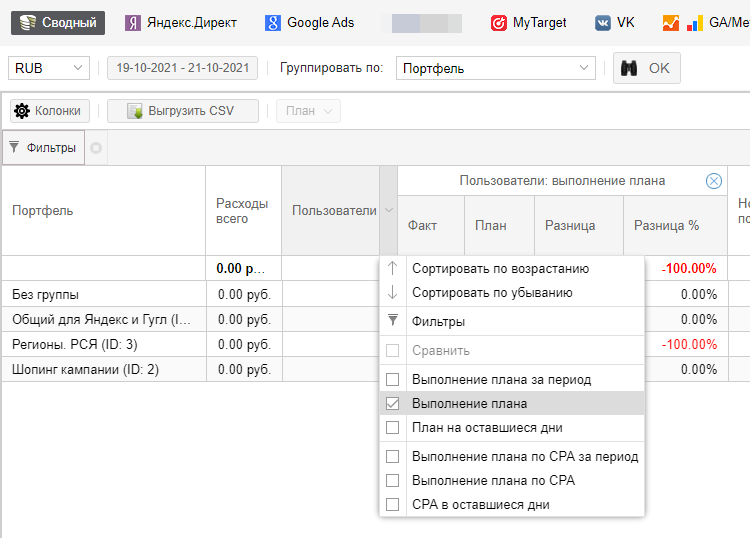Open the Портфель grouping dropdown
The image size is (750, 538).
pyautogui.click(x=496, y=68)
